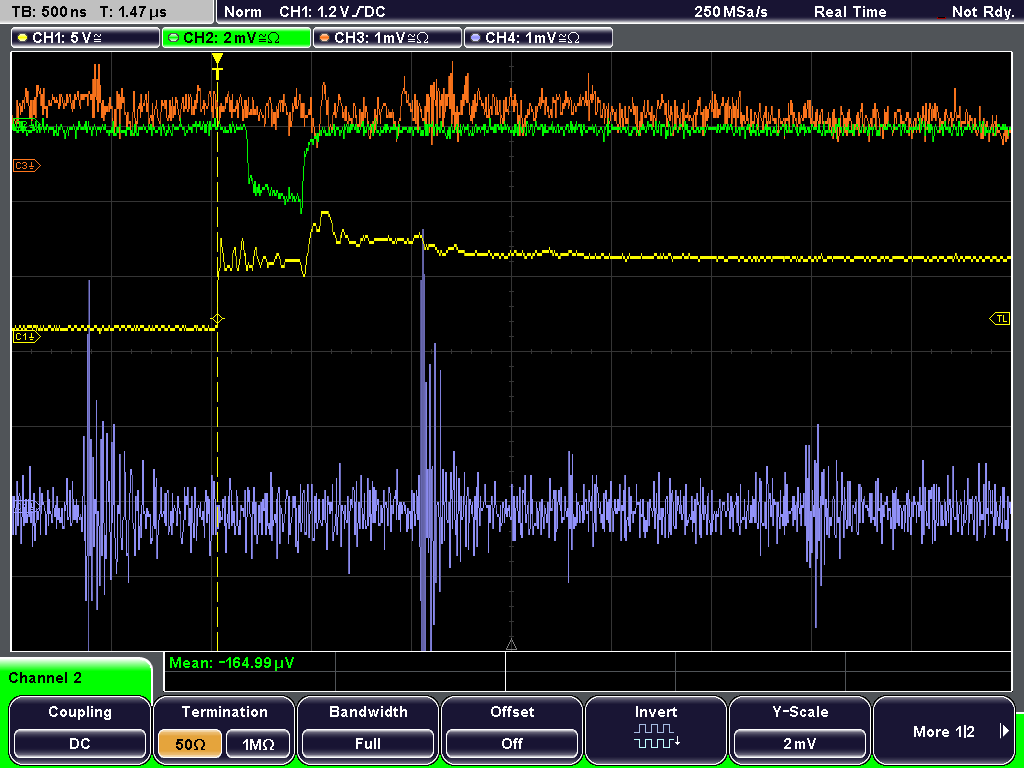The image size is (1024, 768).
Task: Click the Channel 2 menu title
Action: tap(45, 678)
